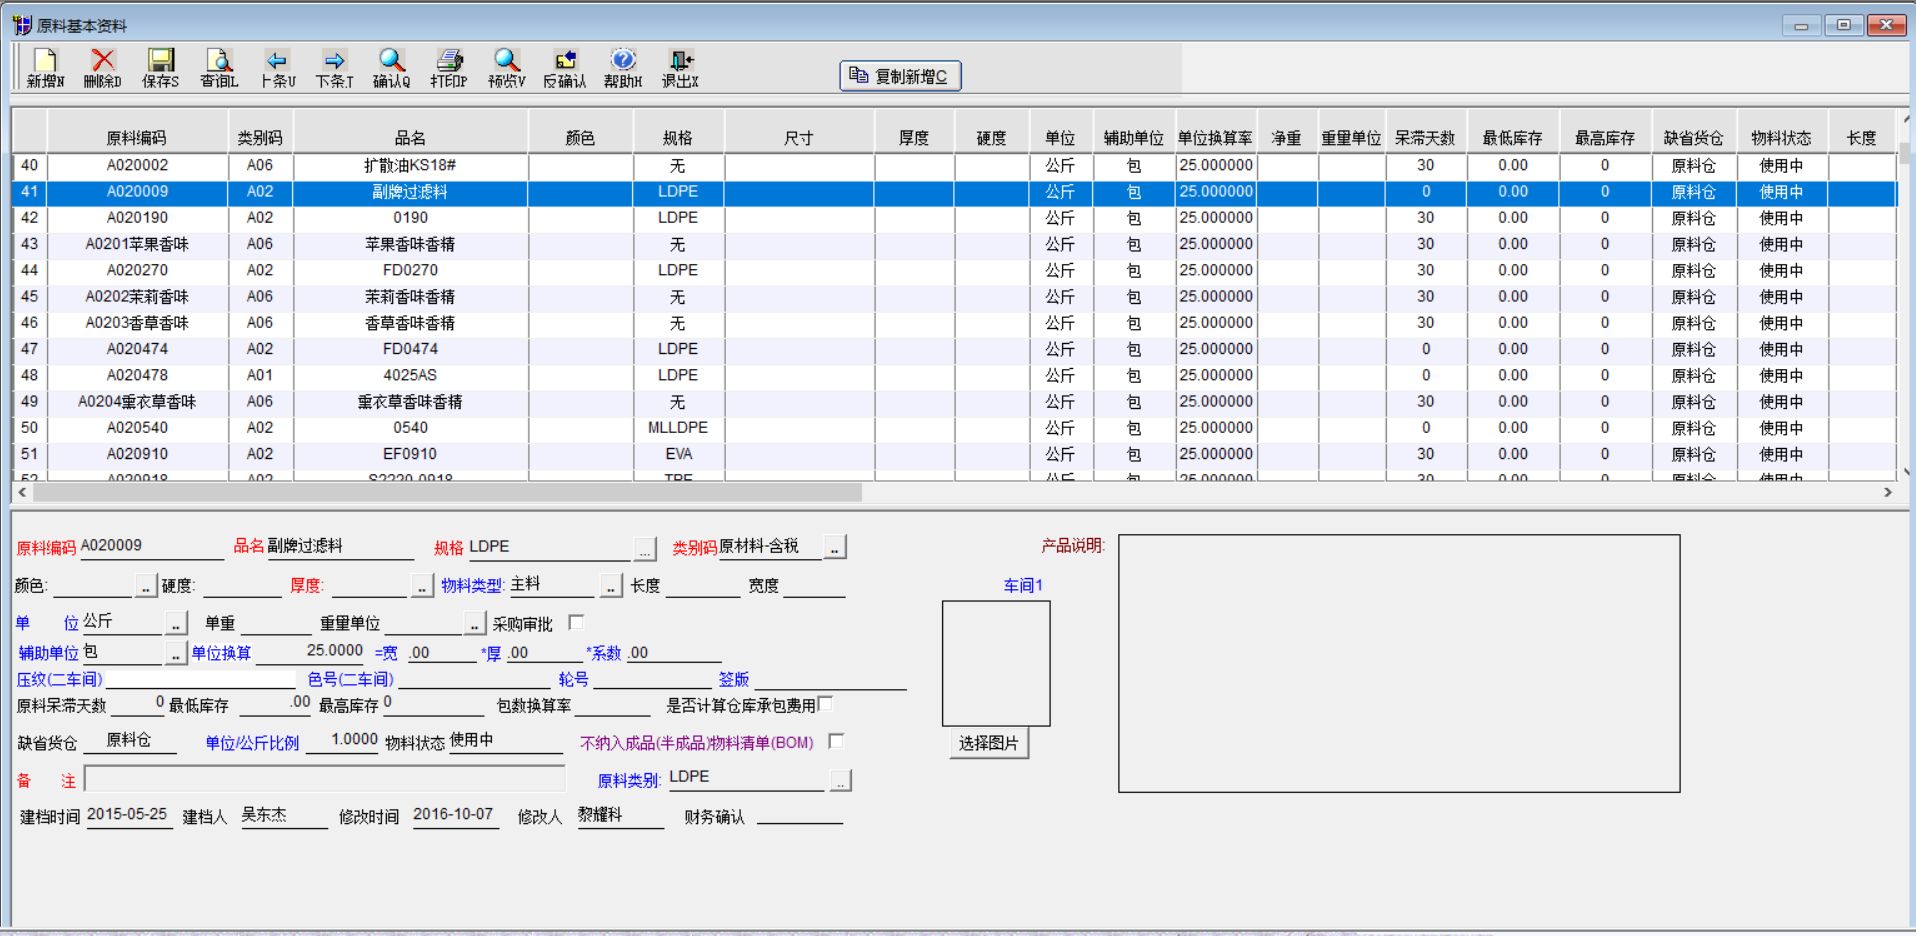
Task: Click the 反确认 unconfirm icon
Action: tap(565, 69)
